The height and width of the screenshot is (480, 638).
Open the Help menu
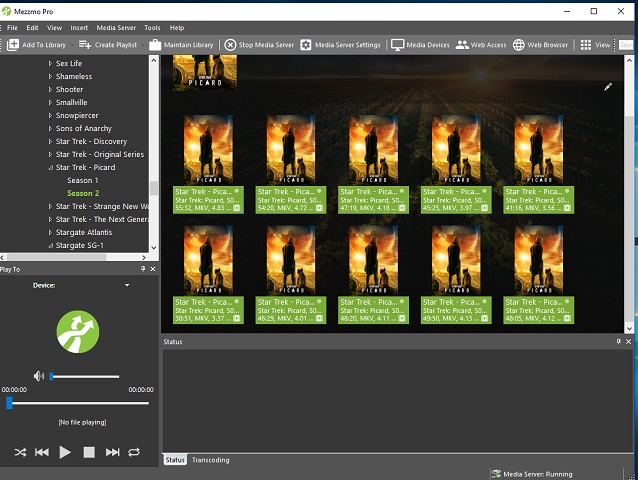coord(177,28)
